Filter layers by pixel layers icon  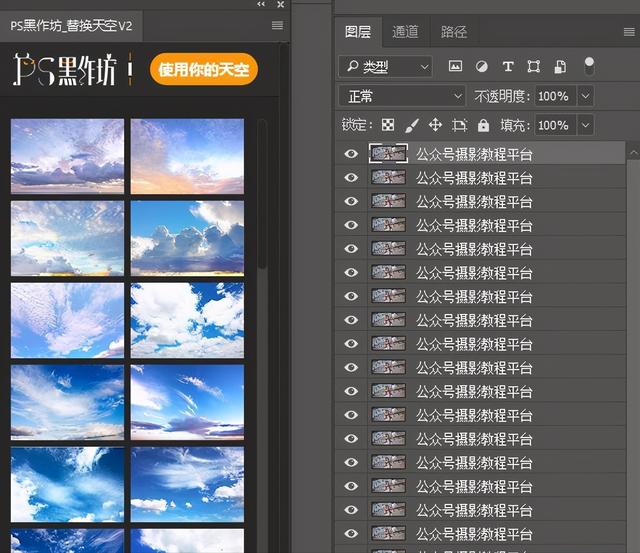pyautogui.click(x=455, y=66)
